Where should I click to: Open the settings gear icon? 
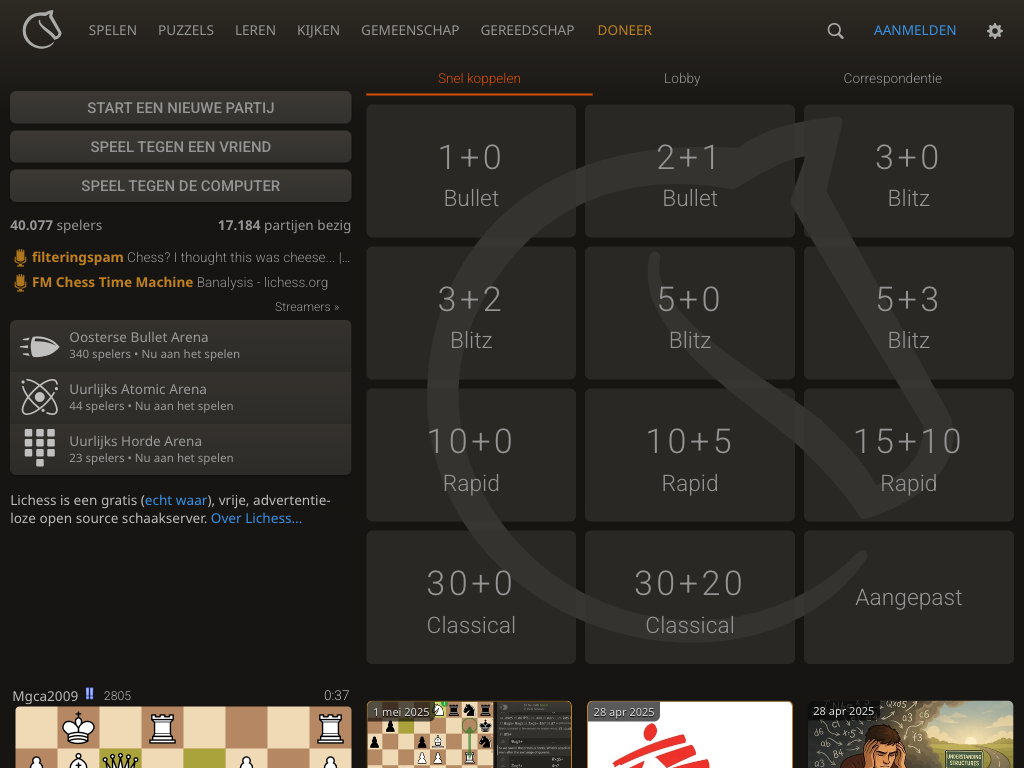click(x=994, y=31)
